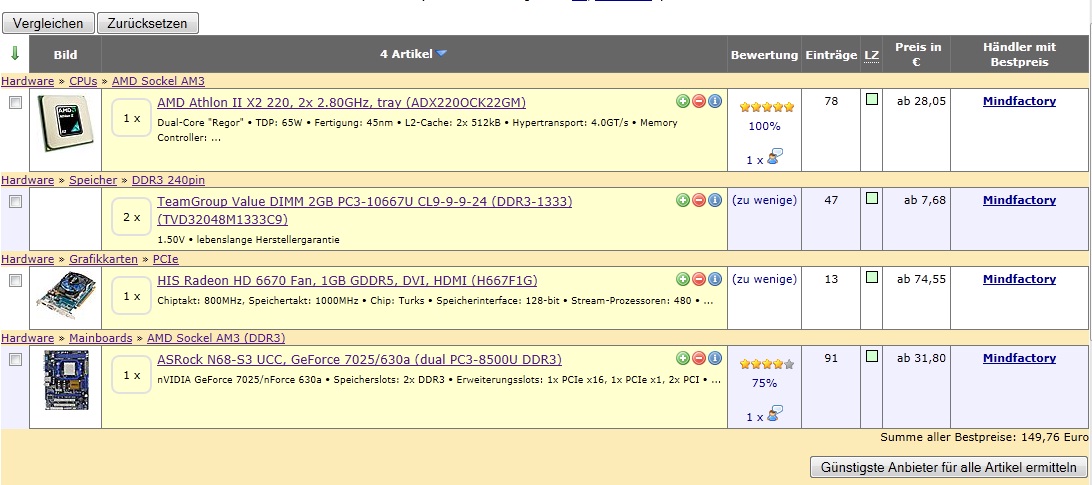Open the CPUs breadcrumb link
Viewport: 1092px width, 485px height.
point(83,81)
